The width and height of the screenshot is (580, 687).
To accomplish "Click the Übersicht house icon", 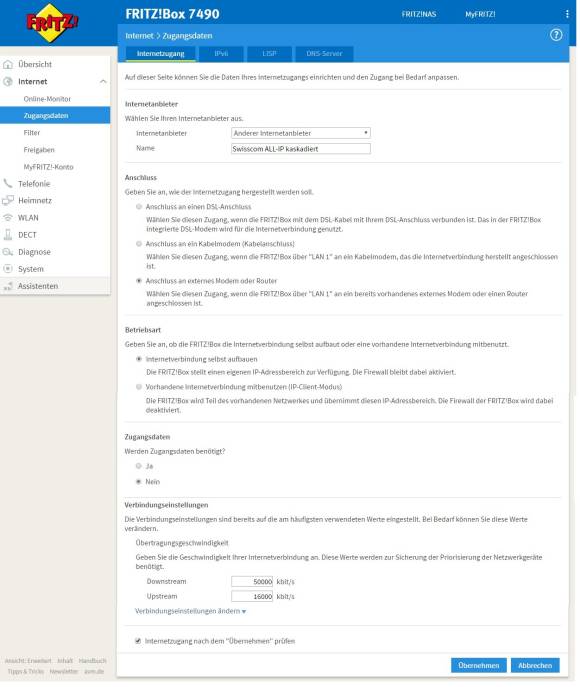I will tap(8, 64).
